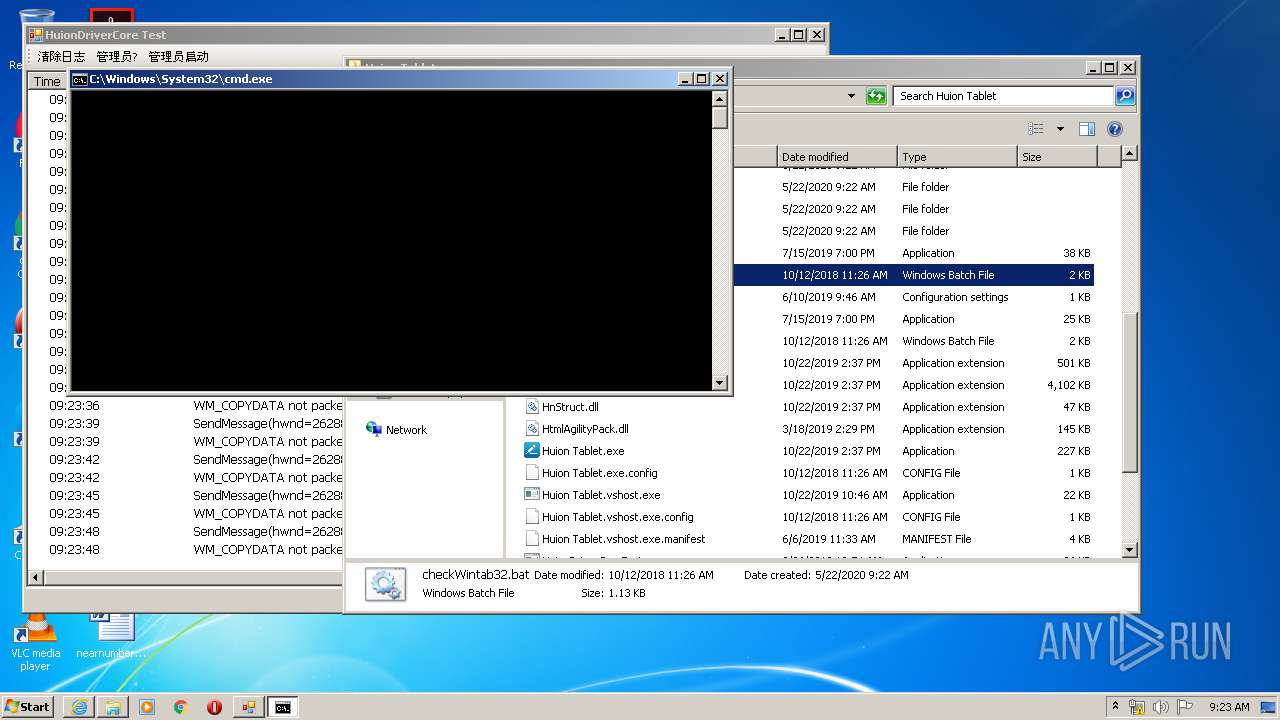Click the Explorer vertical scrollbar thumb
Image resolution: width=1280 pixels, height=720 pixels.
tap(1129, 392)
